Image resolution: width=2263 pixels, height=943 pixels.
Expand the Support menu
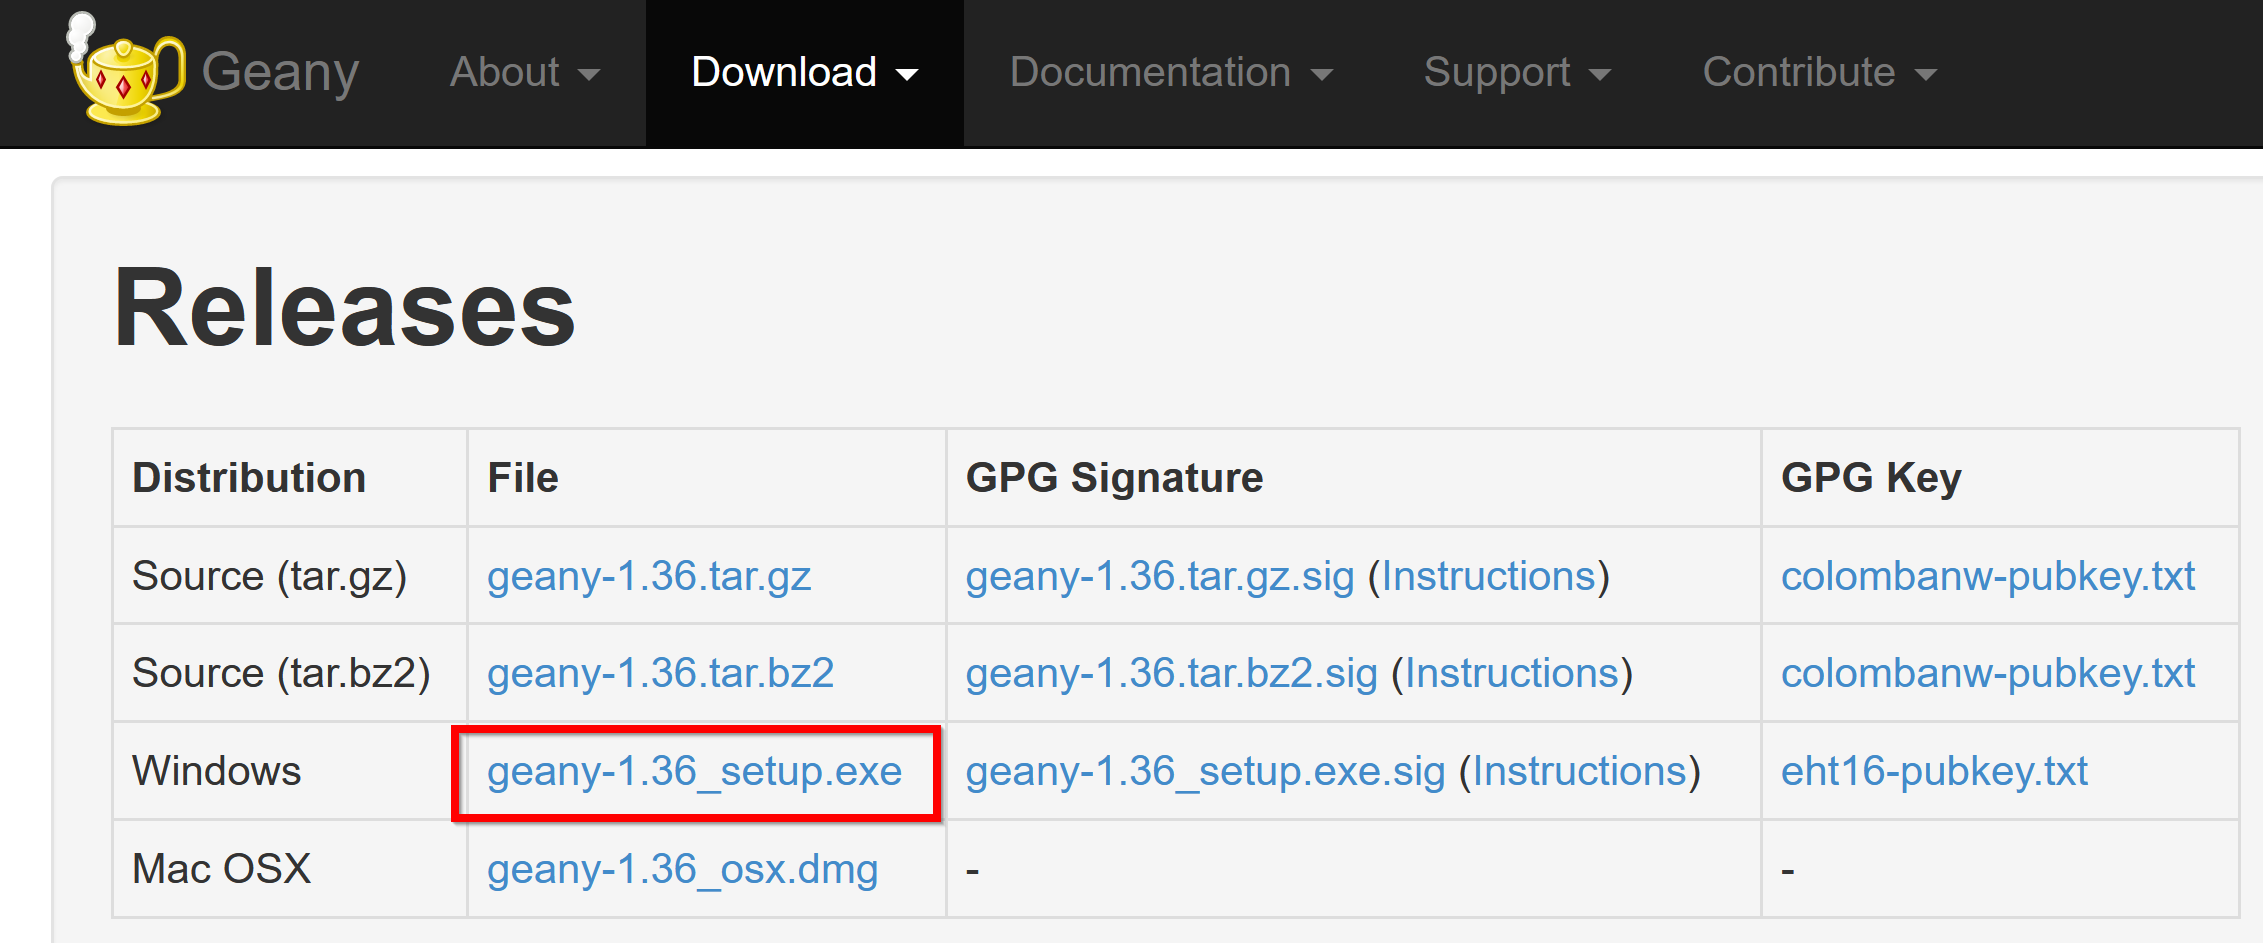[1517, 73]
